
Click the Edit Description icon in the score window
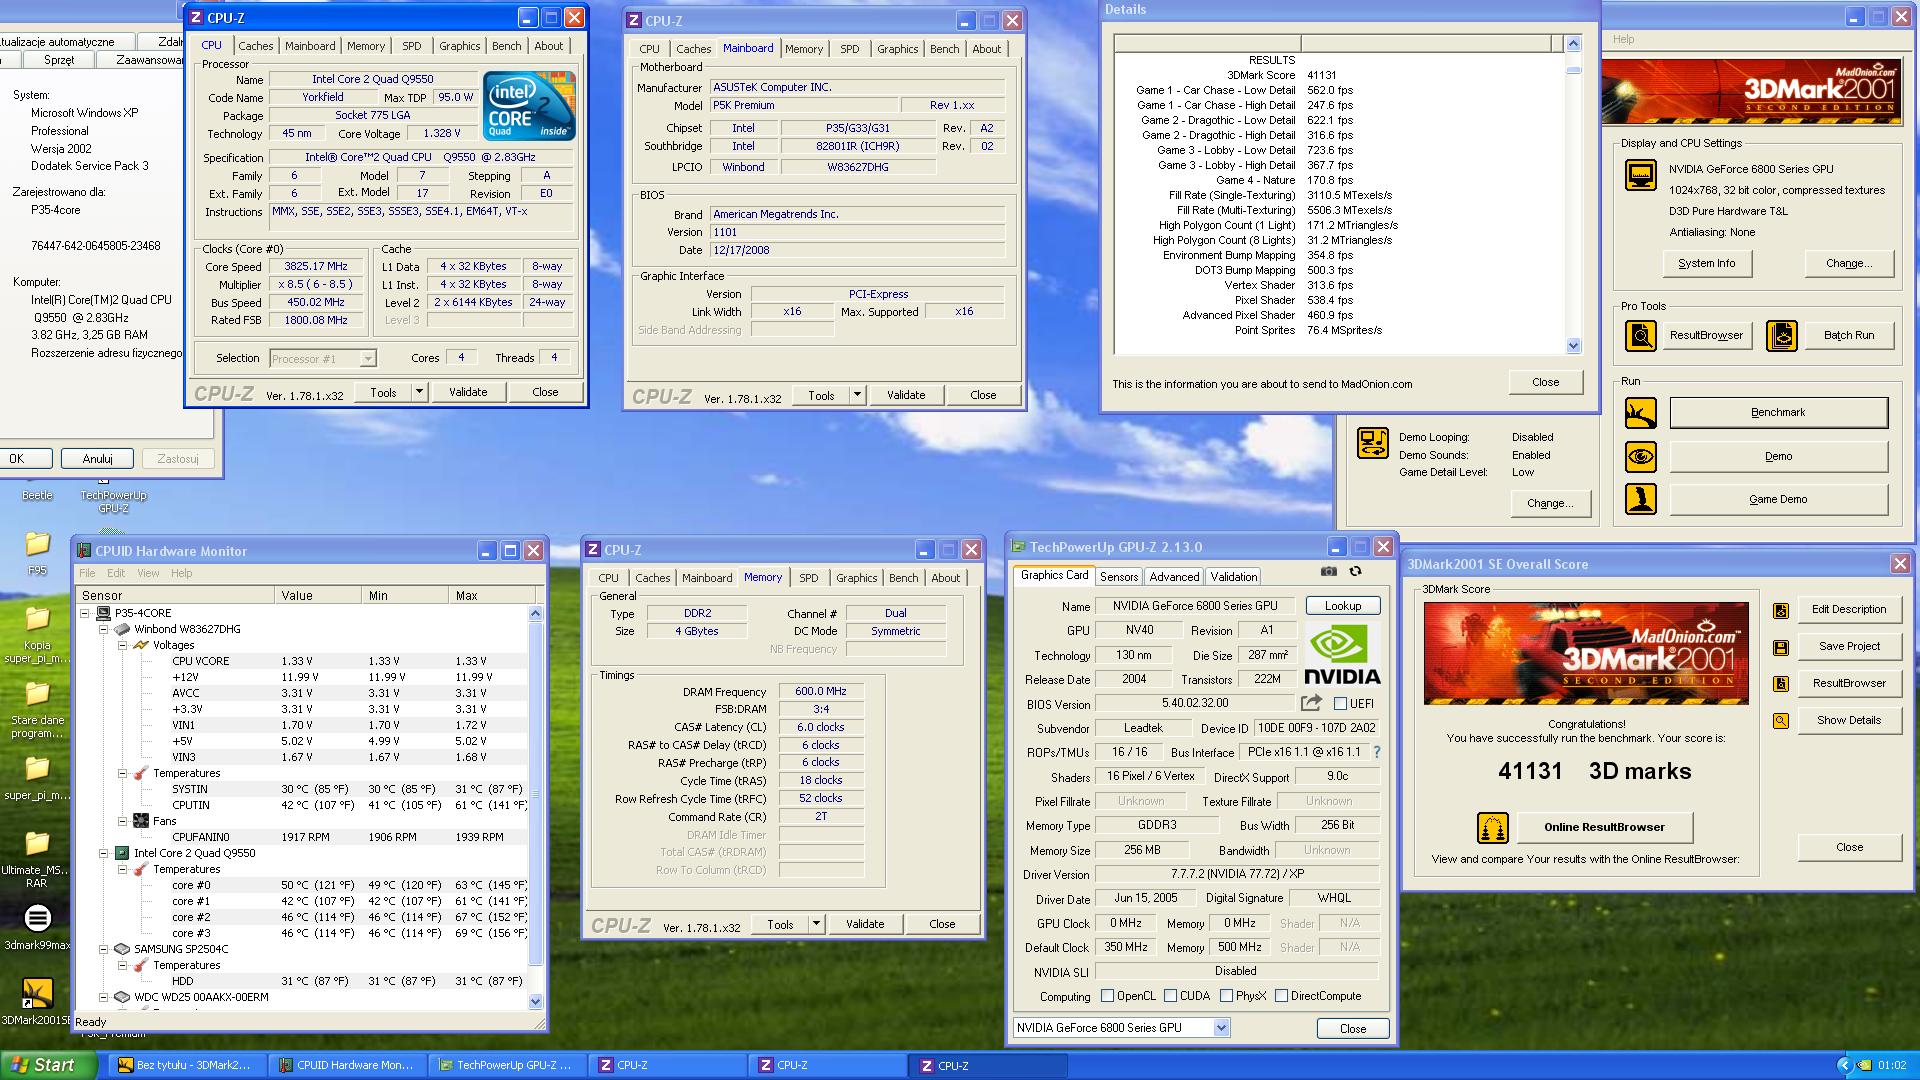point(1780,610)
